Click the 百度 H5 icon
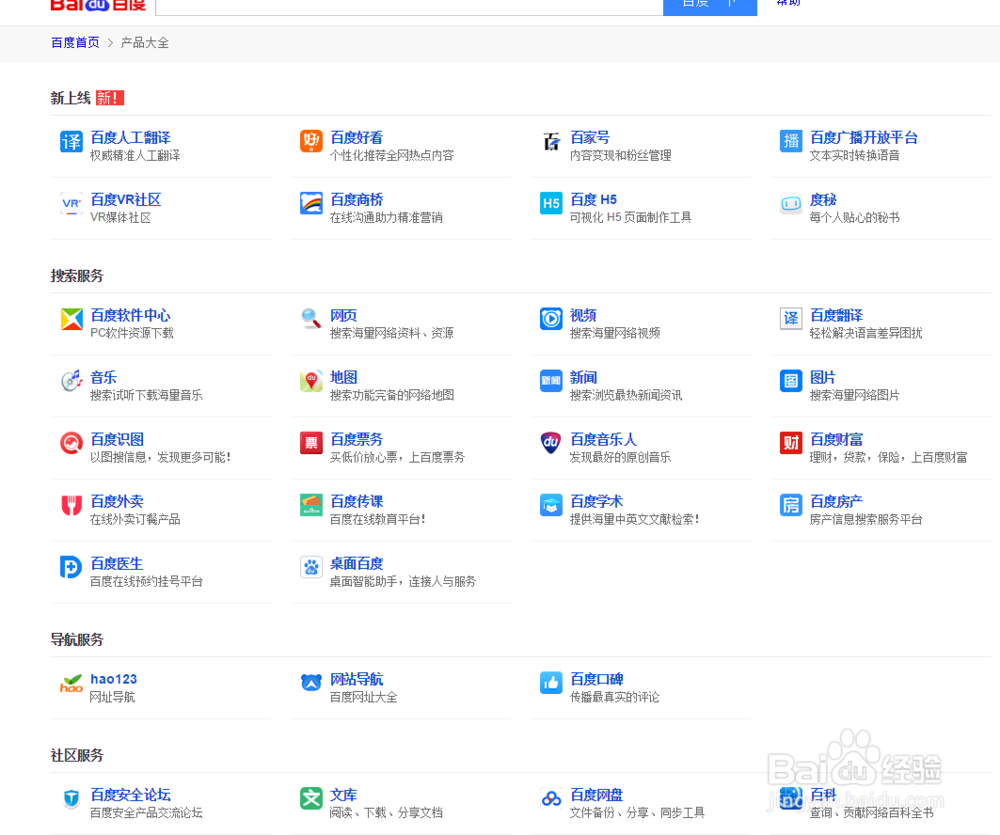The height and width of the screenshot is (835, 1000). pos(551,203)
